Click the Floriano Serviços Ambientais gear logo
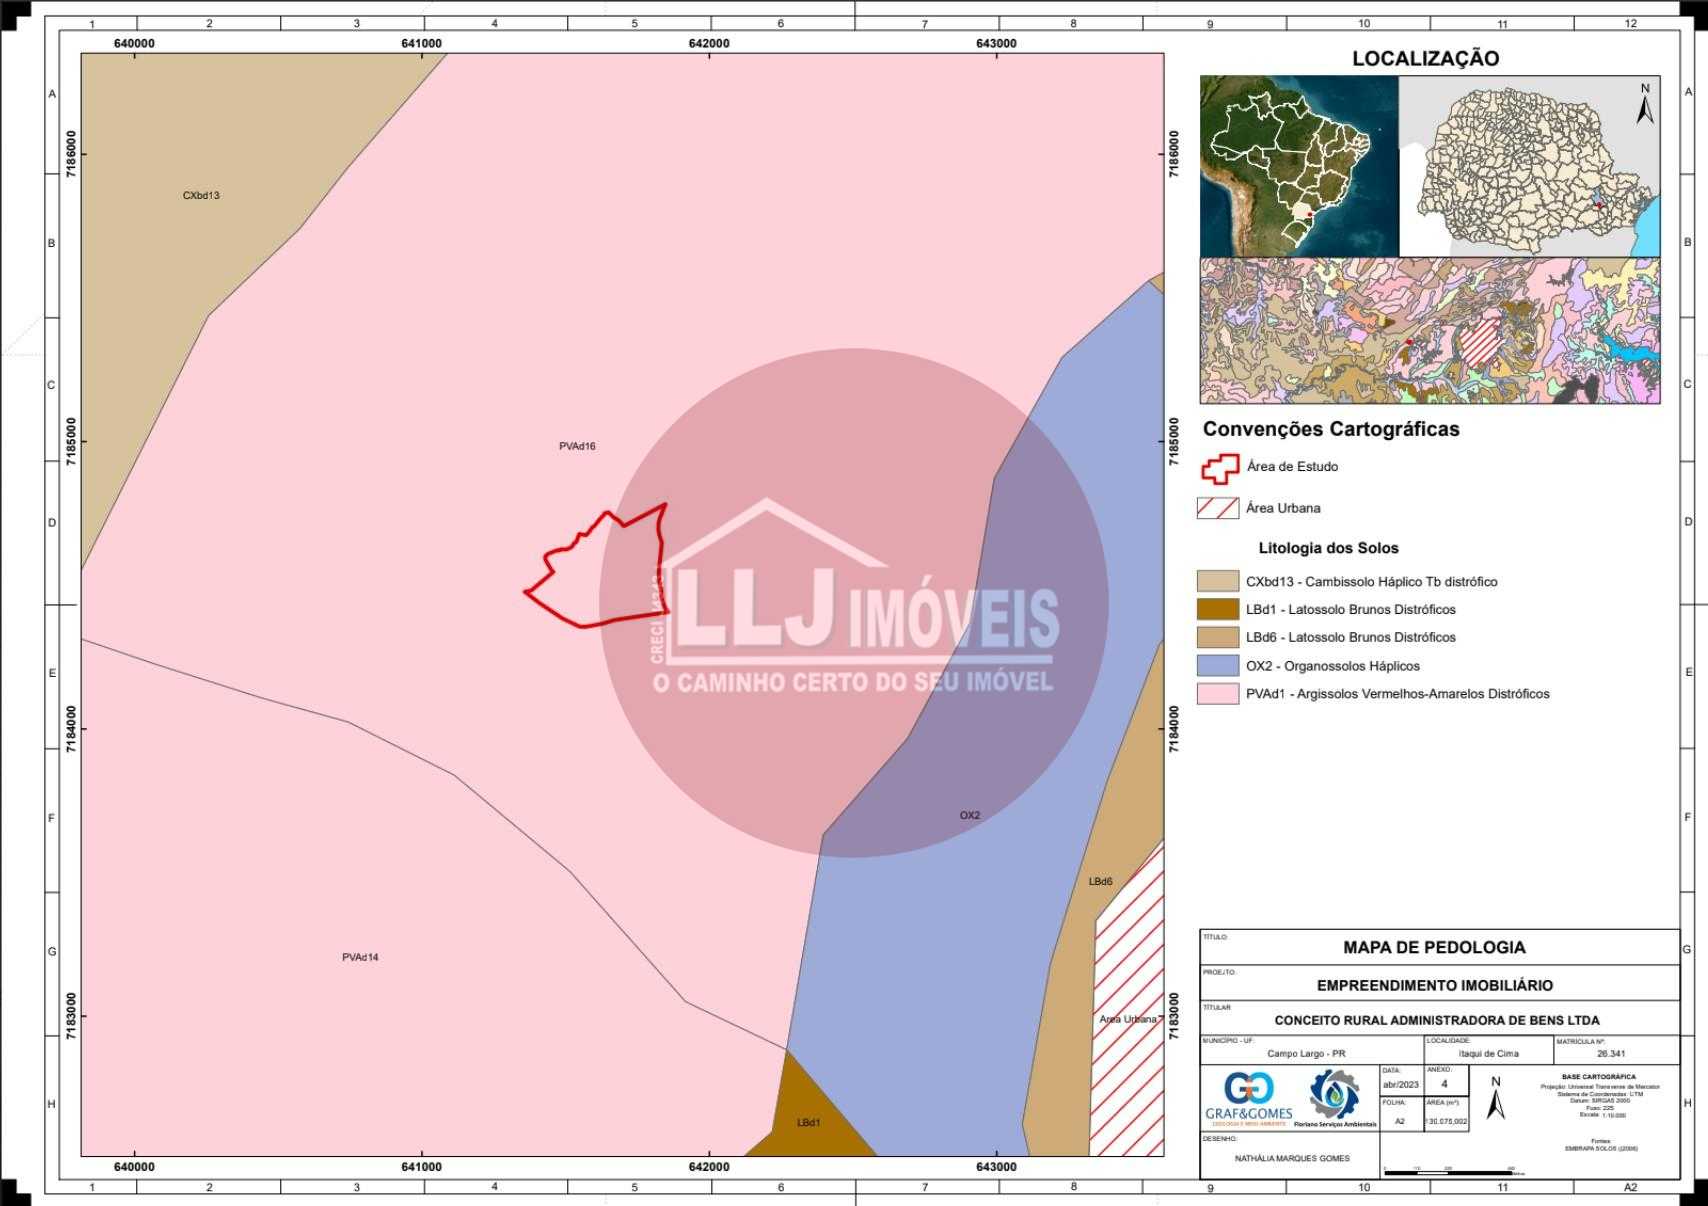This screenshot has height=1206, width=1708. click(1334, 1095)
